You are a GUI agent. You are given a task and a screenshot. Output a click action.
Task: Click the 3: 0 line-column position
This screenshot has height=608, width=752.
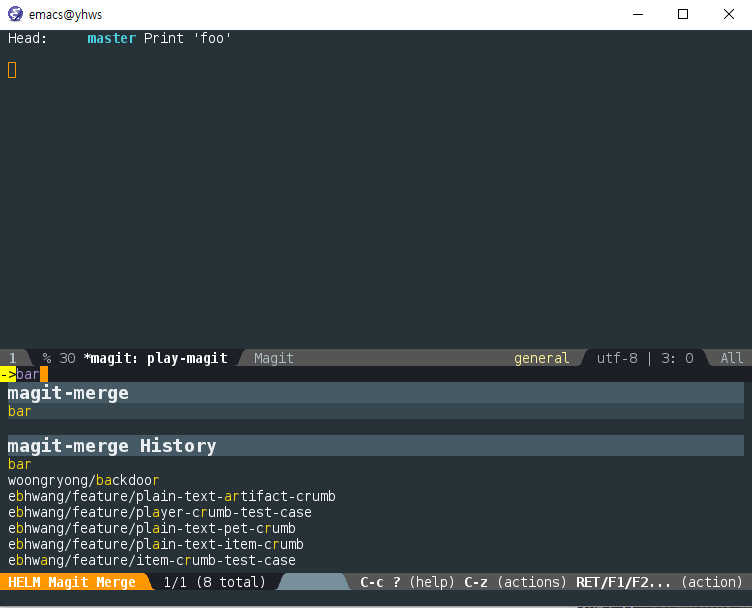(677, 358)
